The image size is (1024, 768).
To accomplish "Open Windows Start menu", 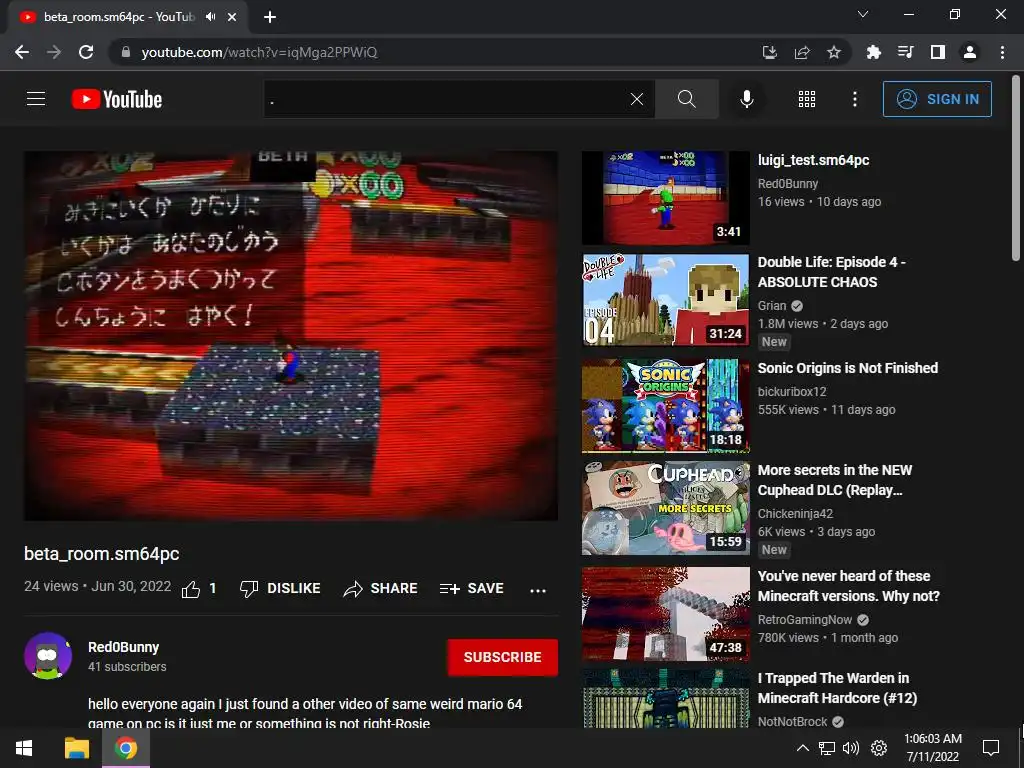I will point(24,748).
